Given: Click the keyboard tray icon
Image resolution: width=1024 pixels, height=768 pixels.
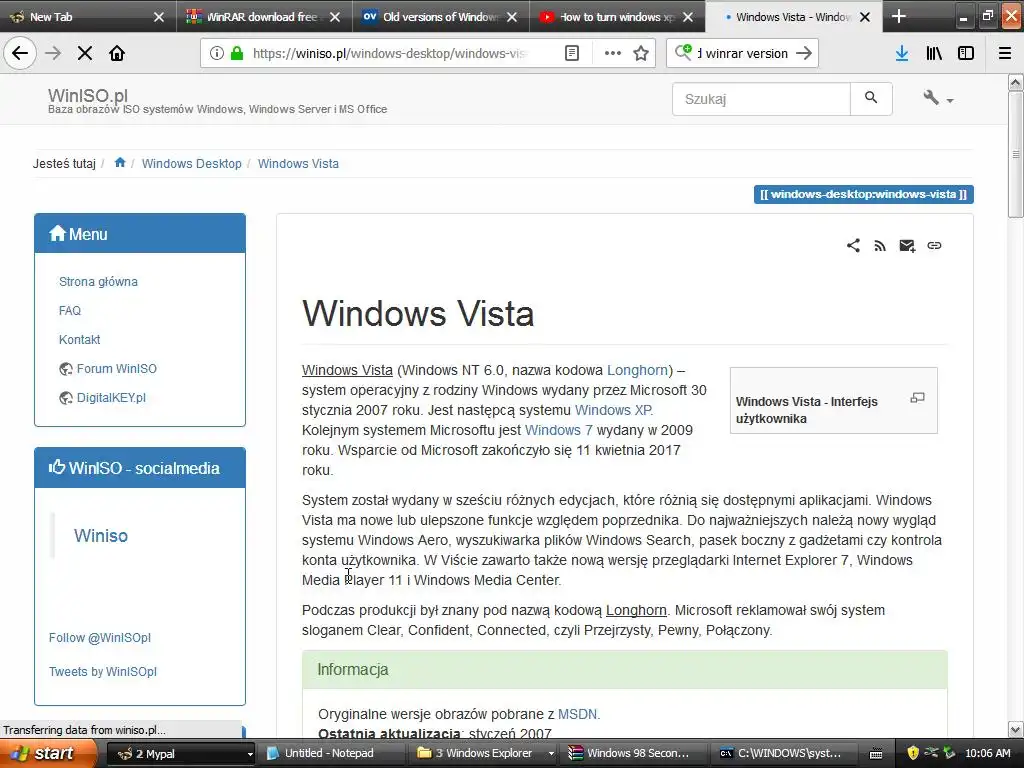Looking at the screenshot, I should (x=876, y=754).
